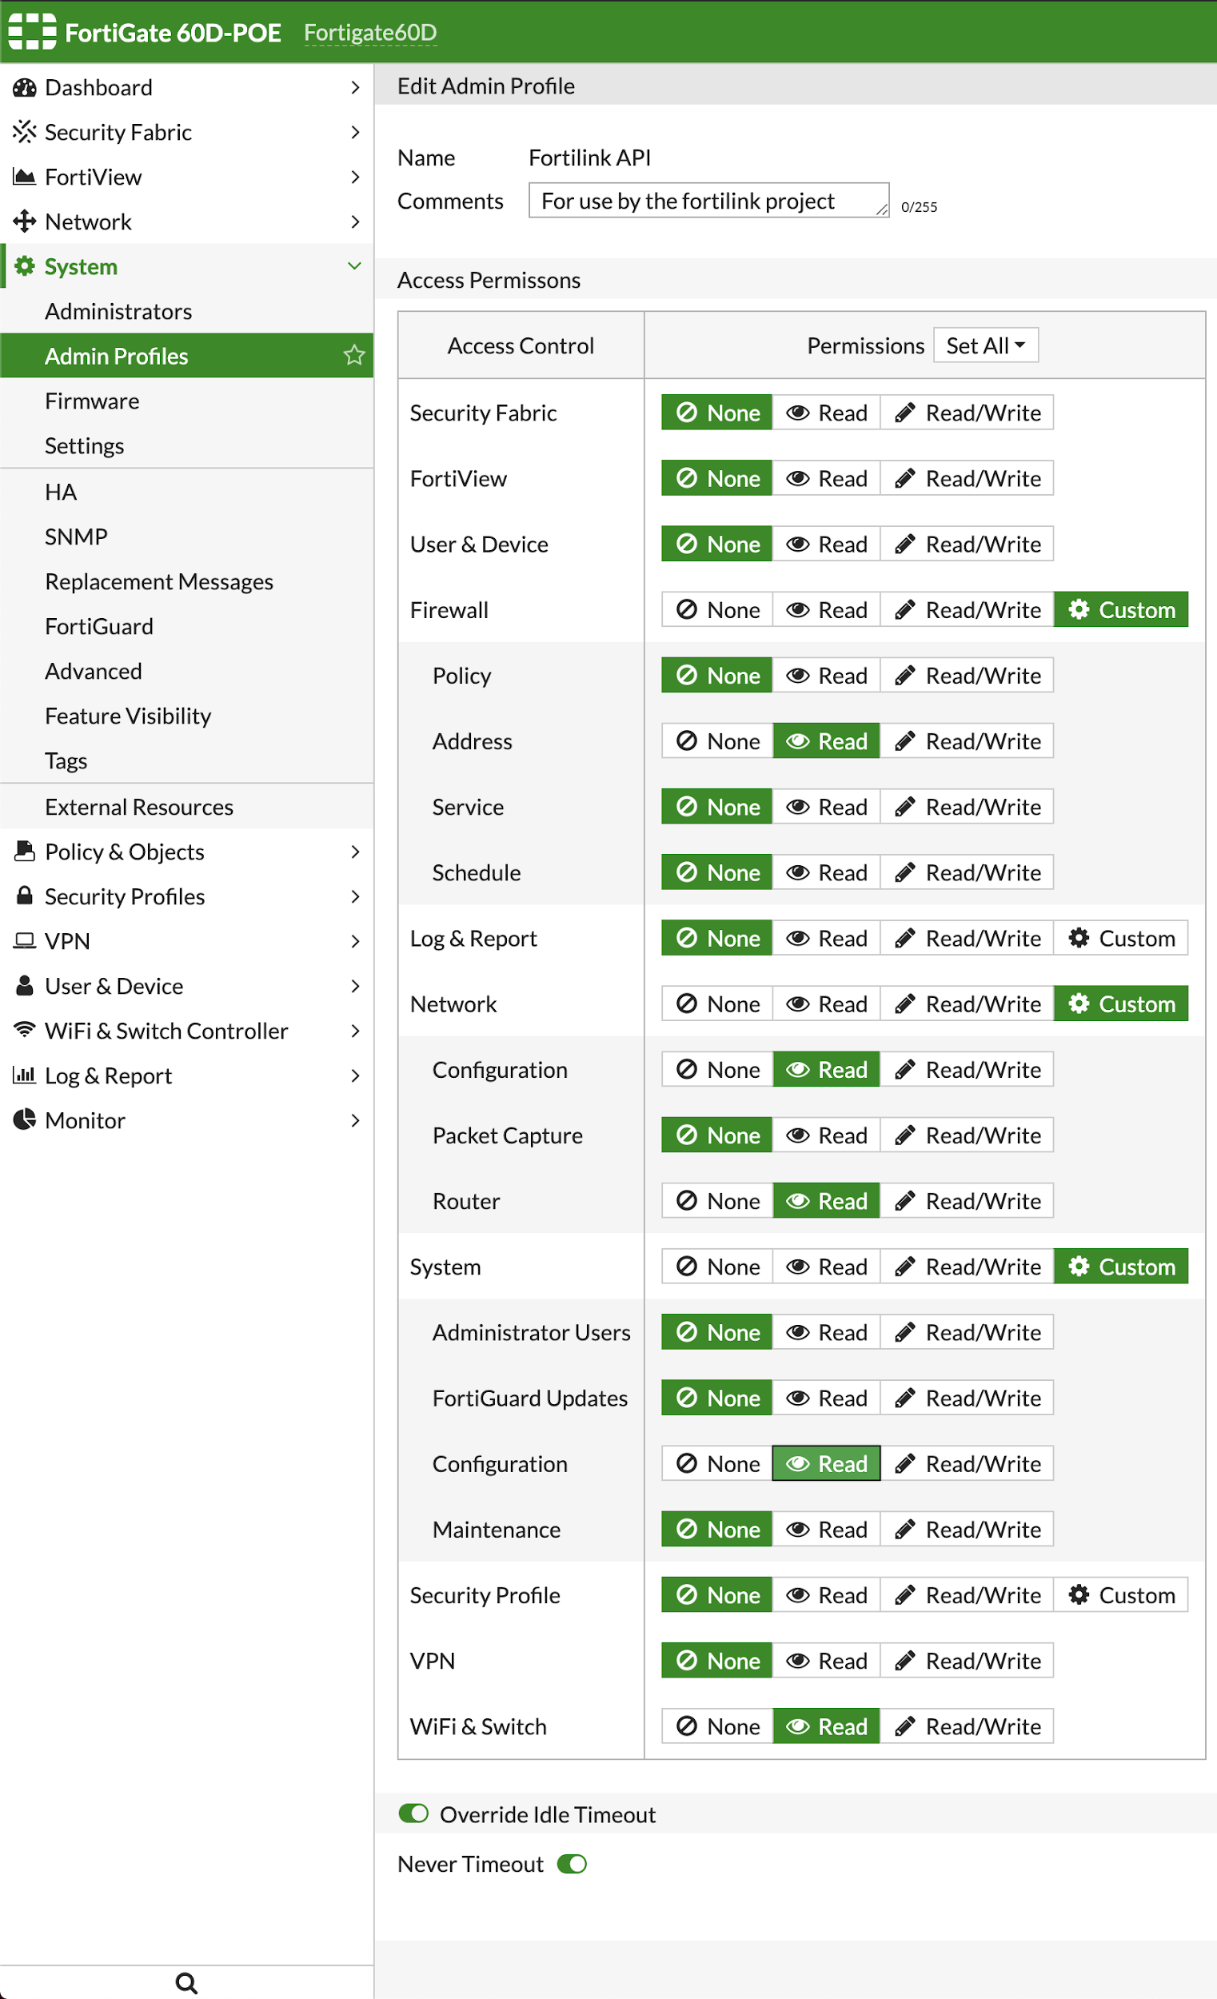Click the Monitor pie chart icon
The image size is (1217, 1999).
24,1120
